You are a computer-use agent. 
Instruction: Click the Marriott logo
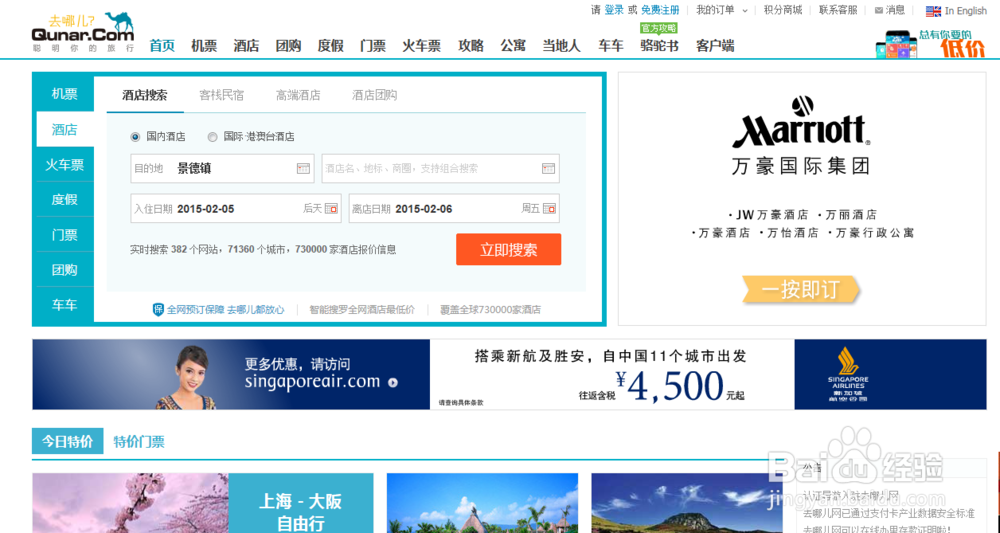coord(801,122)
